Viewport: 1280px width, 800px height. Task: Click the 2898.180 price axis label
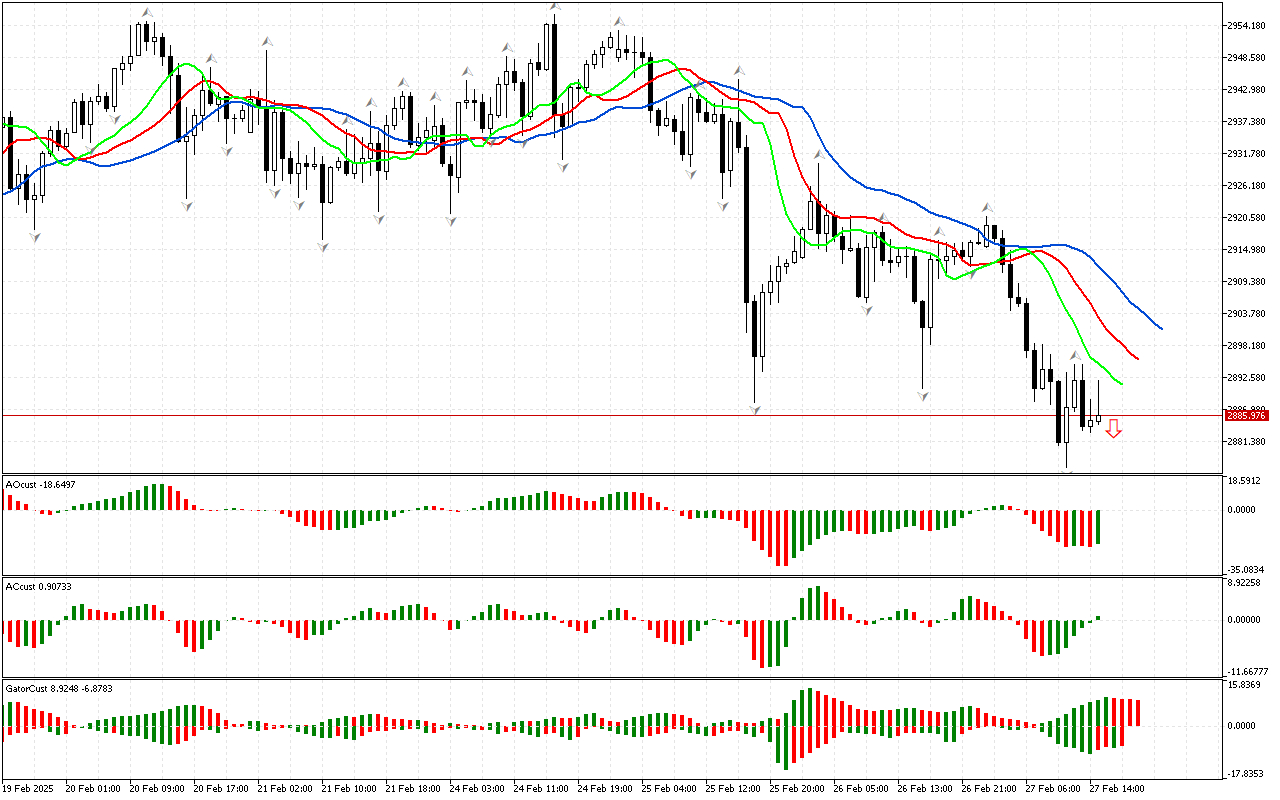coord(1246,345)
